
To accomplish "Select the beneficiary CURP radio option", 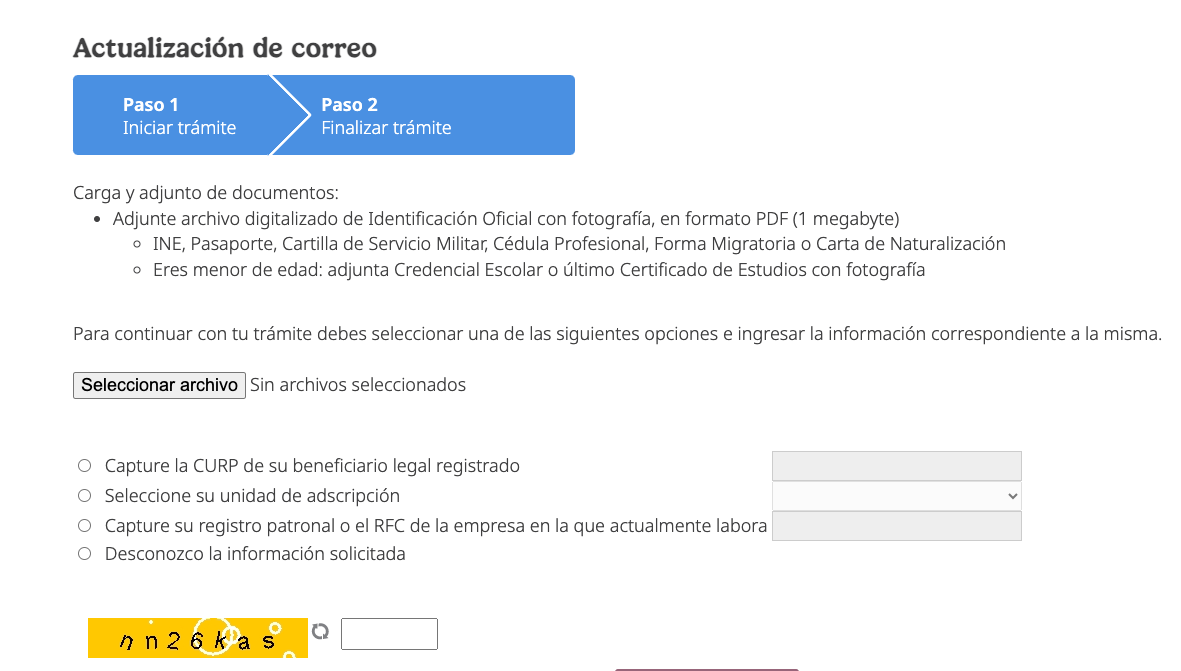I will click(x=85, y=466).
